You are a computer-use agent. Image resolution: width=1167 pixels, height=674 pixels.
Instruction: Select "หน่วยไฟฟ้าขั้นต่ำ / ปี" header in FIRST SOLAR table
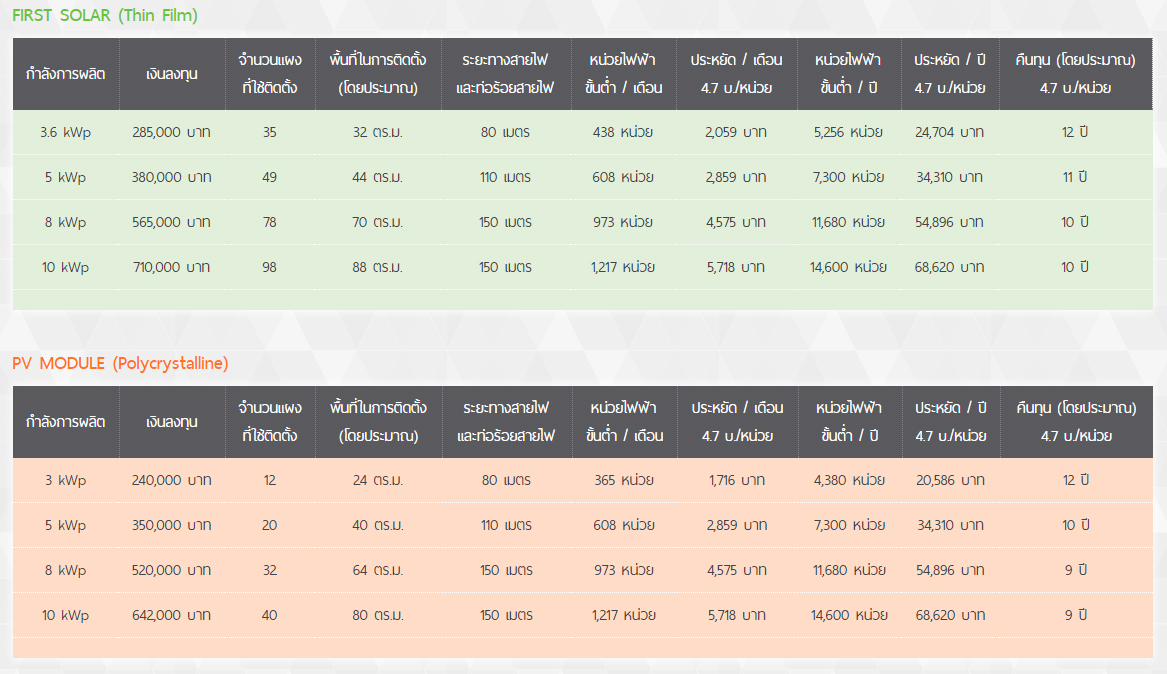pyautogui.click(x=848, y=74)
